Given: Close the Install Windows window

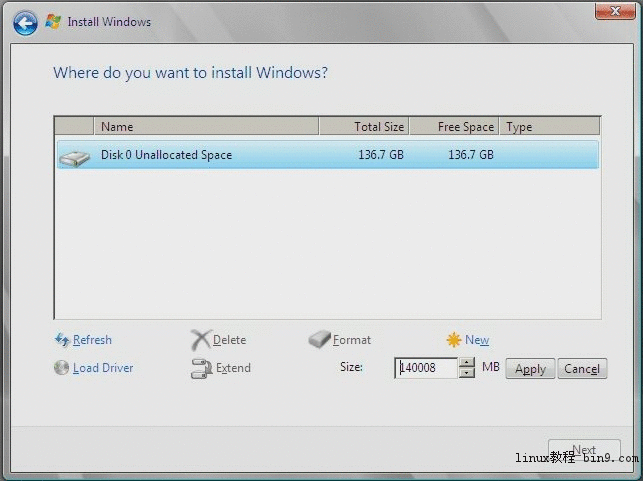Looking at the screenshot, I should [x=615, y=11].
